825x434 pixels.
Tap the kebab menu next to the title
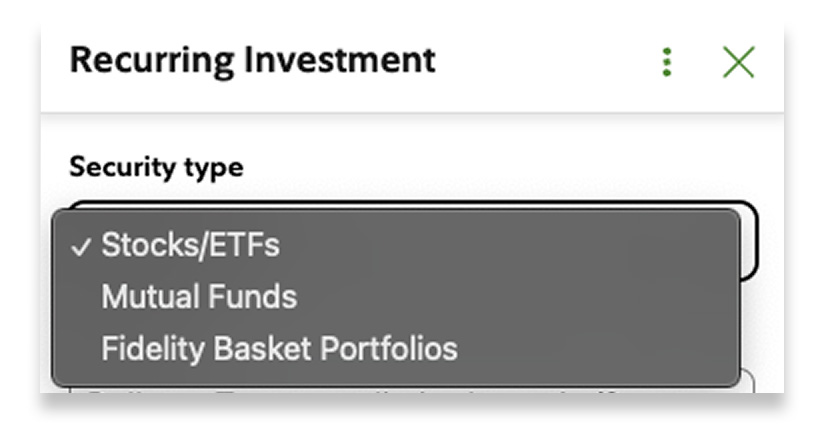point(667,62)
